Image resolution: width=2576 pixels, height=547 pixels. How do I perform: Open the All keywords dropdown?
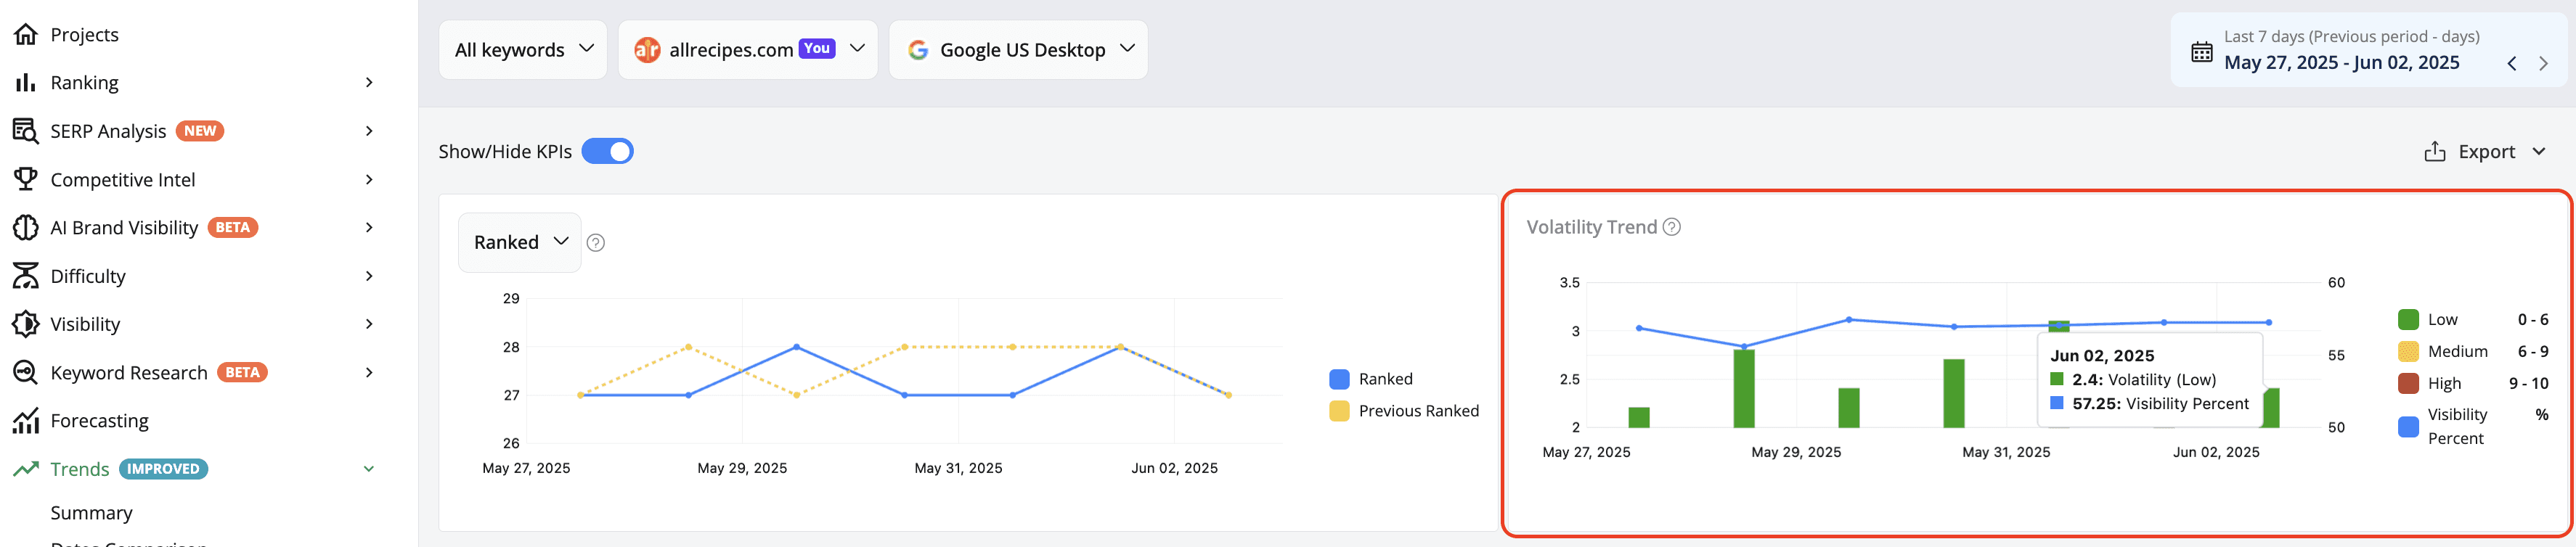(523, 50)
